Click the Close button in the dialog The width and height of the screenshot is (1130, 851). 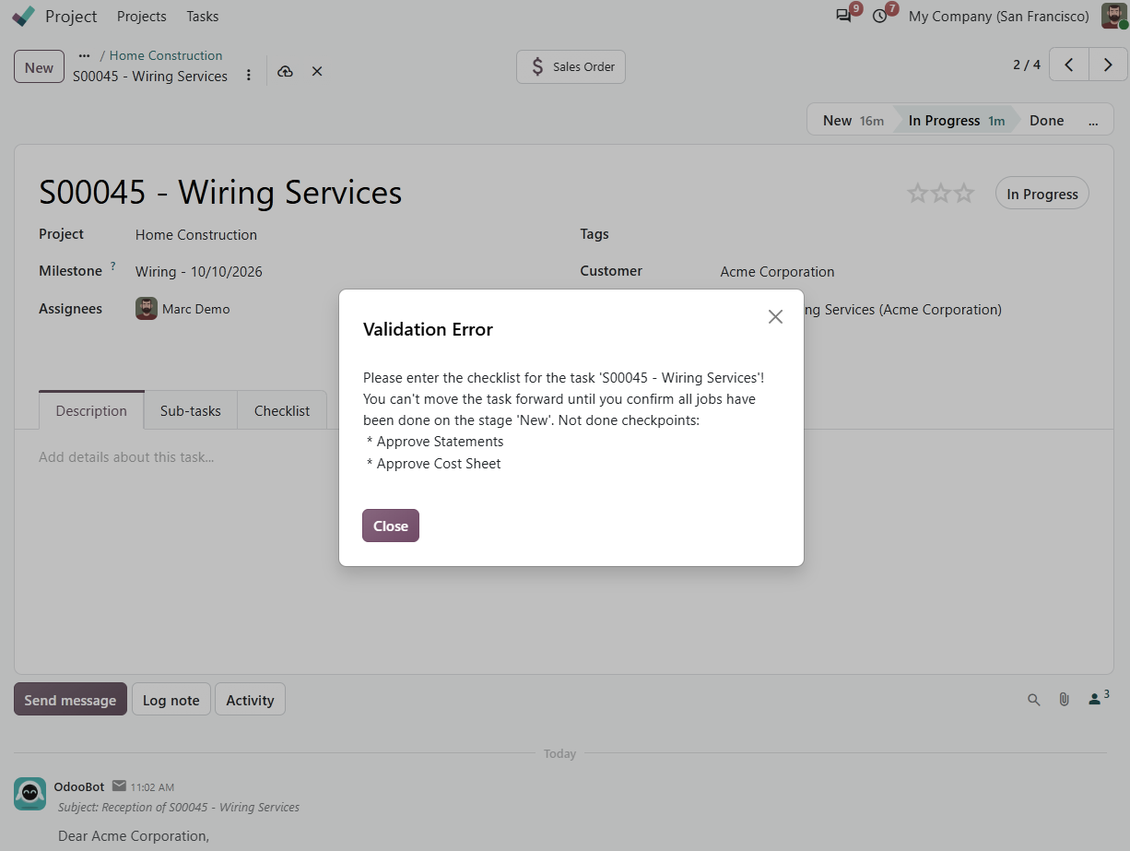(x=391, y=526)
